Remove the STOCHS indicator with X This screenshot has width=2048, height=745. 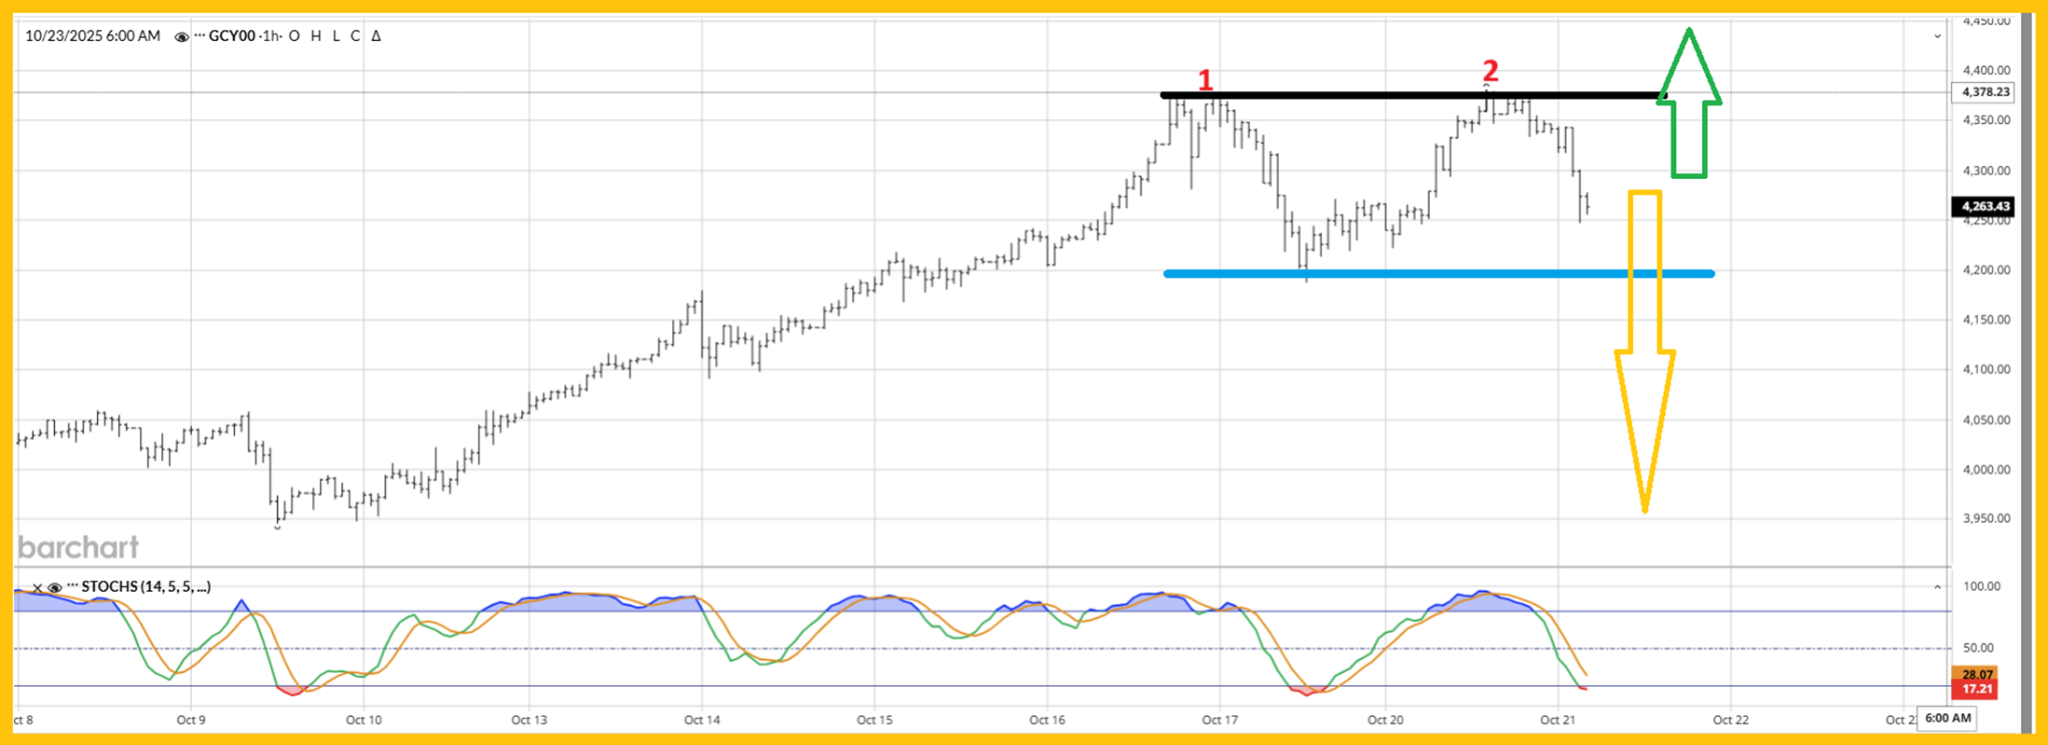37,588
